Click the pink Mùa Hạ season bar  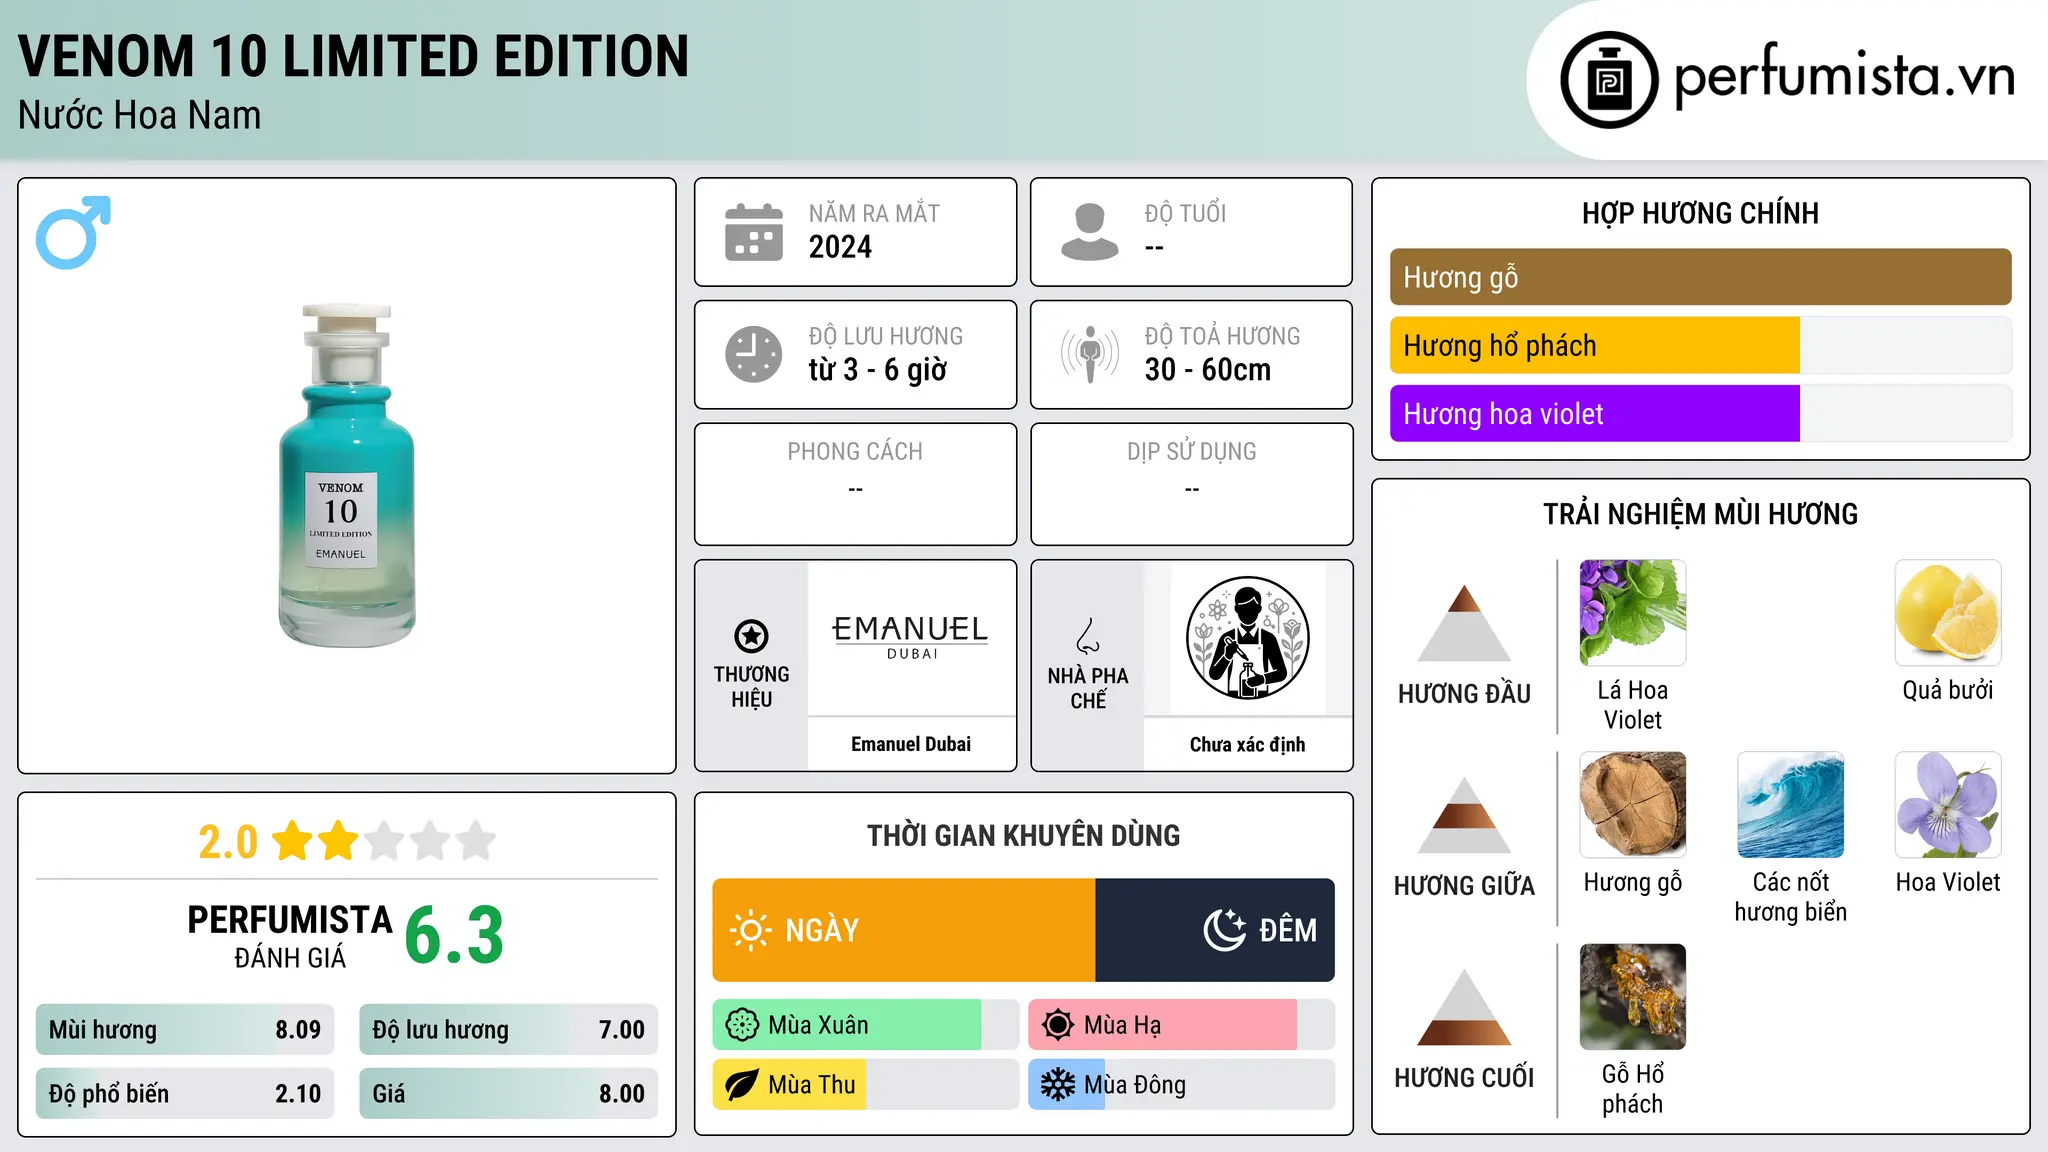[1162, 1025]
